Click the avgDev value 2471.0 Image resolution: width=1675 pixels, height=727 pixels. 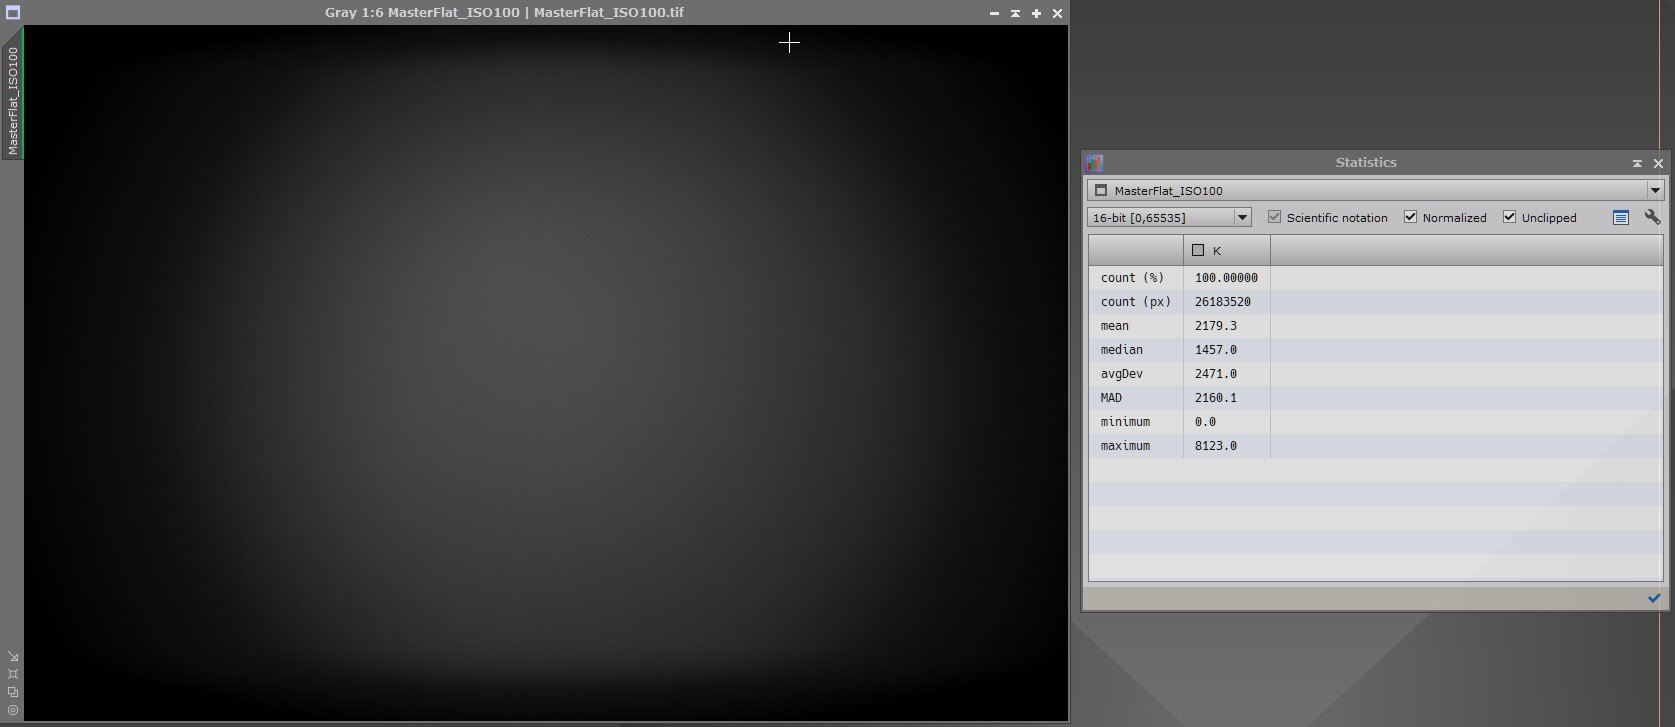click(1216, 374)
